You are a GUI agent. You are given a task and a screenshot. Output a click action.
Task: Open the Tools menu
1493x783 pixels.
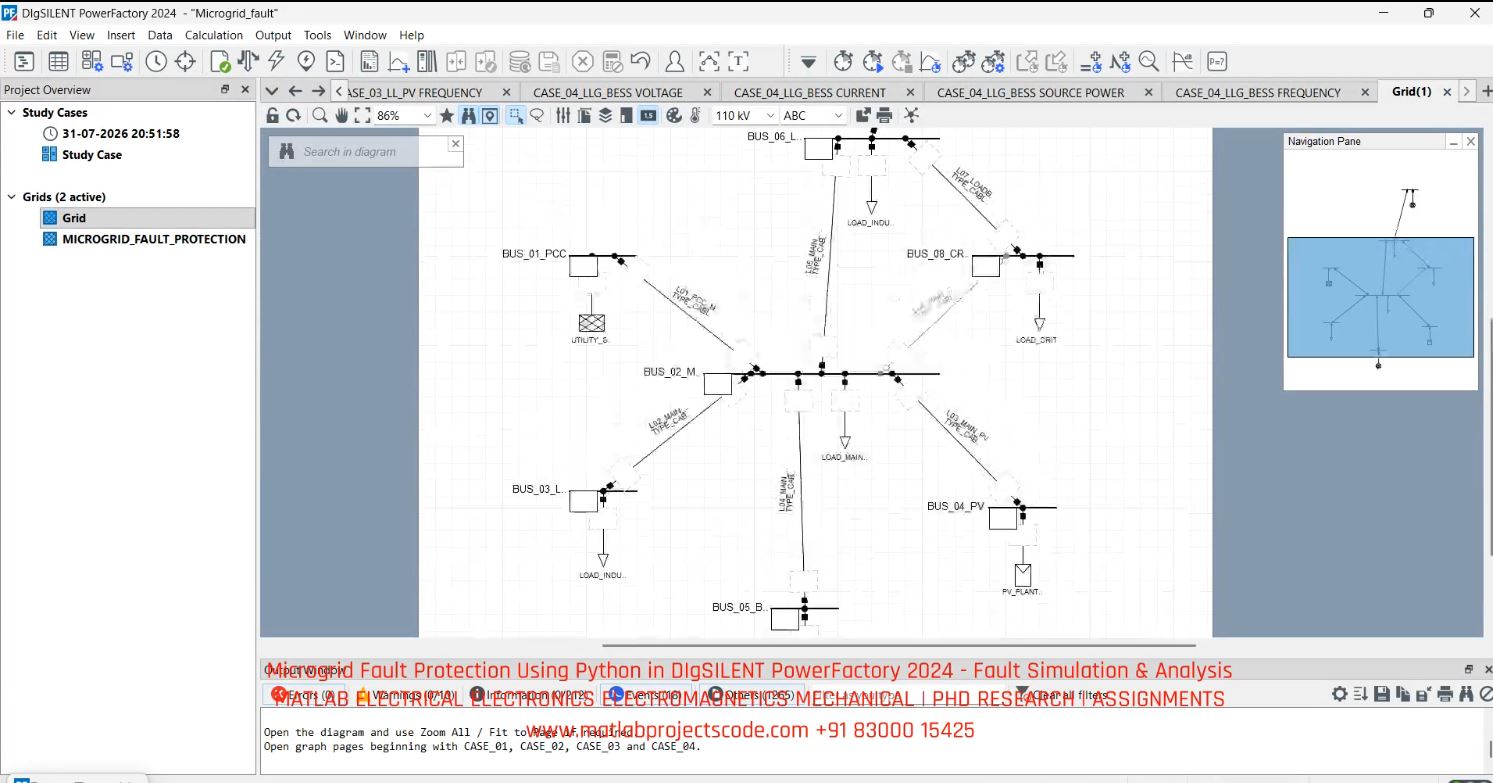[317, 35]
